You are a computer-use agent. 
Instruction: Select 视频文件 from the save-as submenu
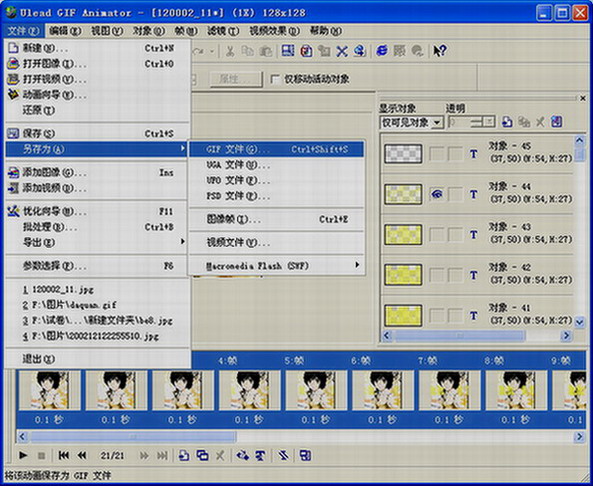click(x=276, y=242)
